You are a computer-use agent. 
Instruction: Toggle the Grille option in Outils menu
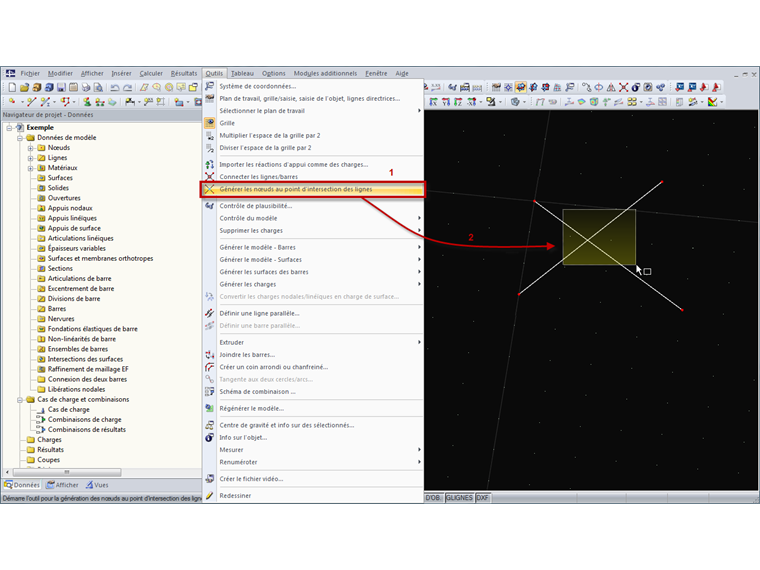227,123
